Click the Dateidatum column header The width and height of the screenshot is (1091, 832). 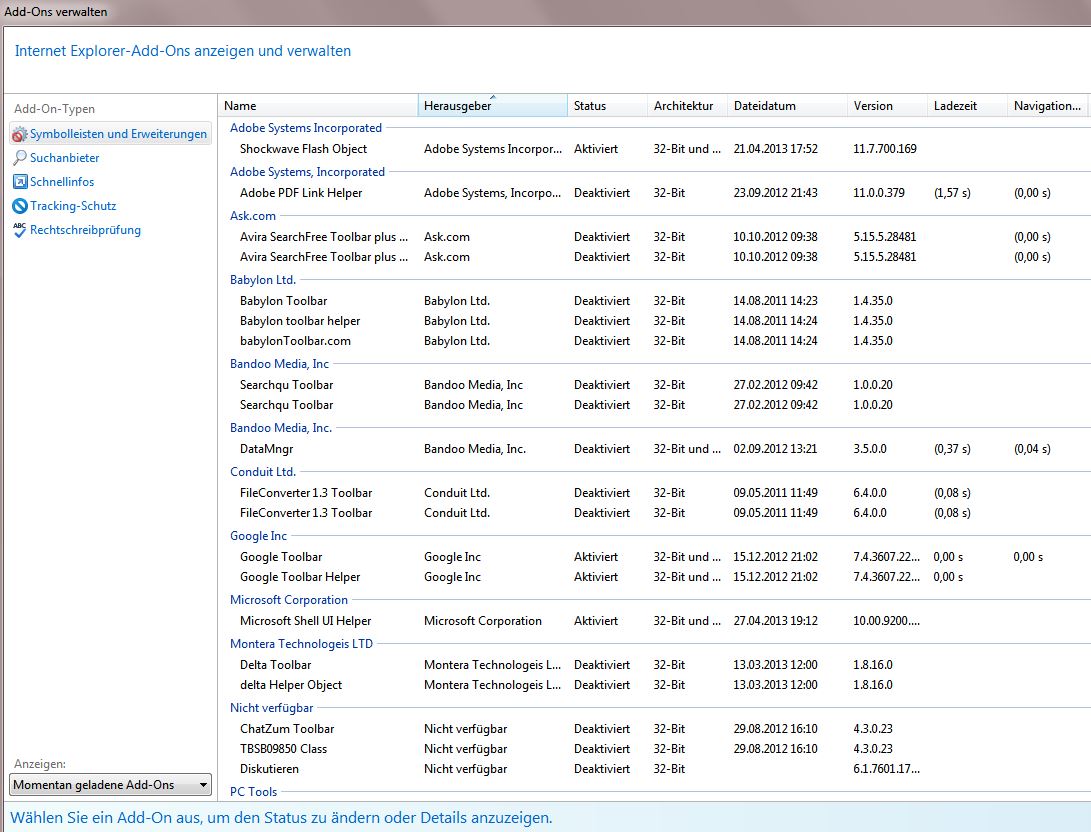coord(788,106)
